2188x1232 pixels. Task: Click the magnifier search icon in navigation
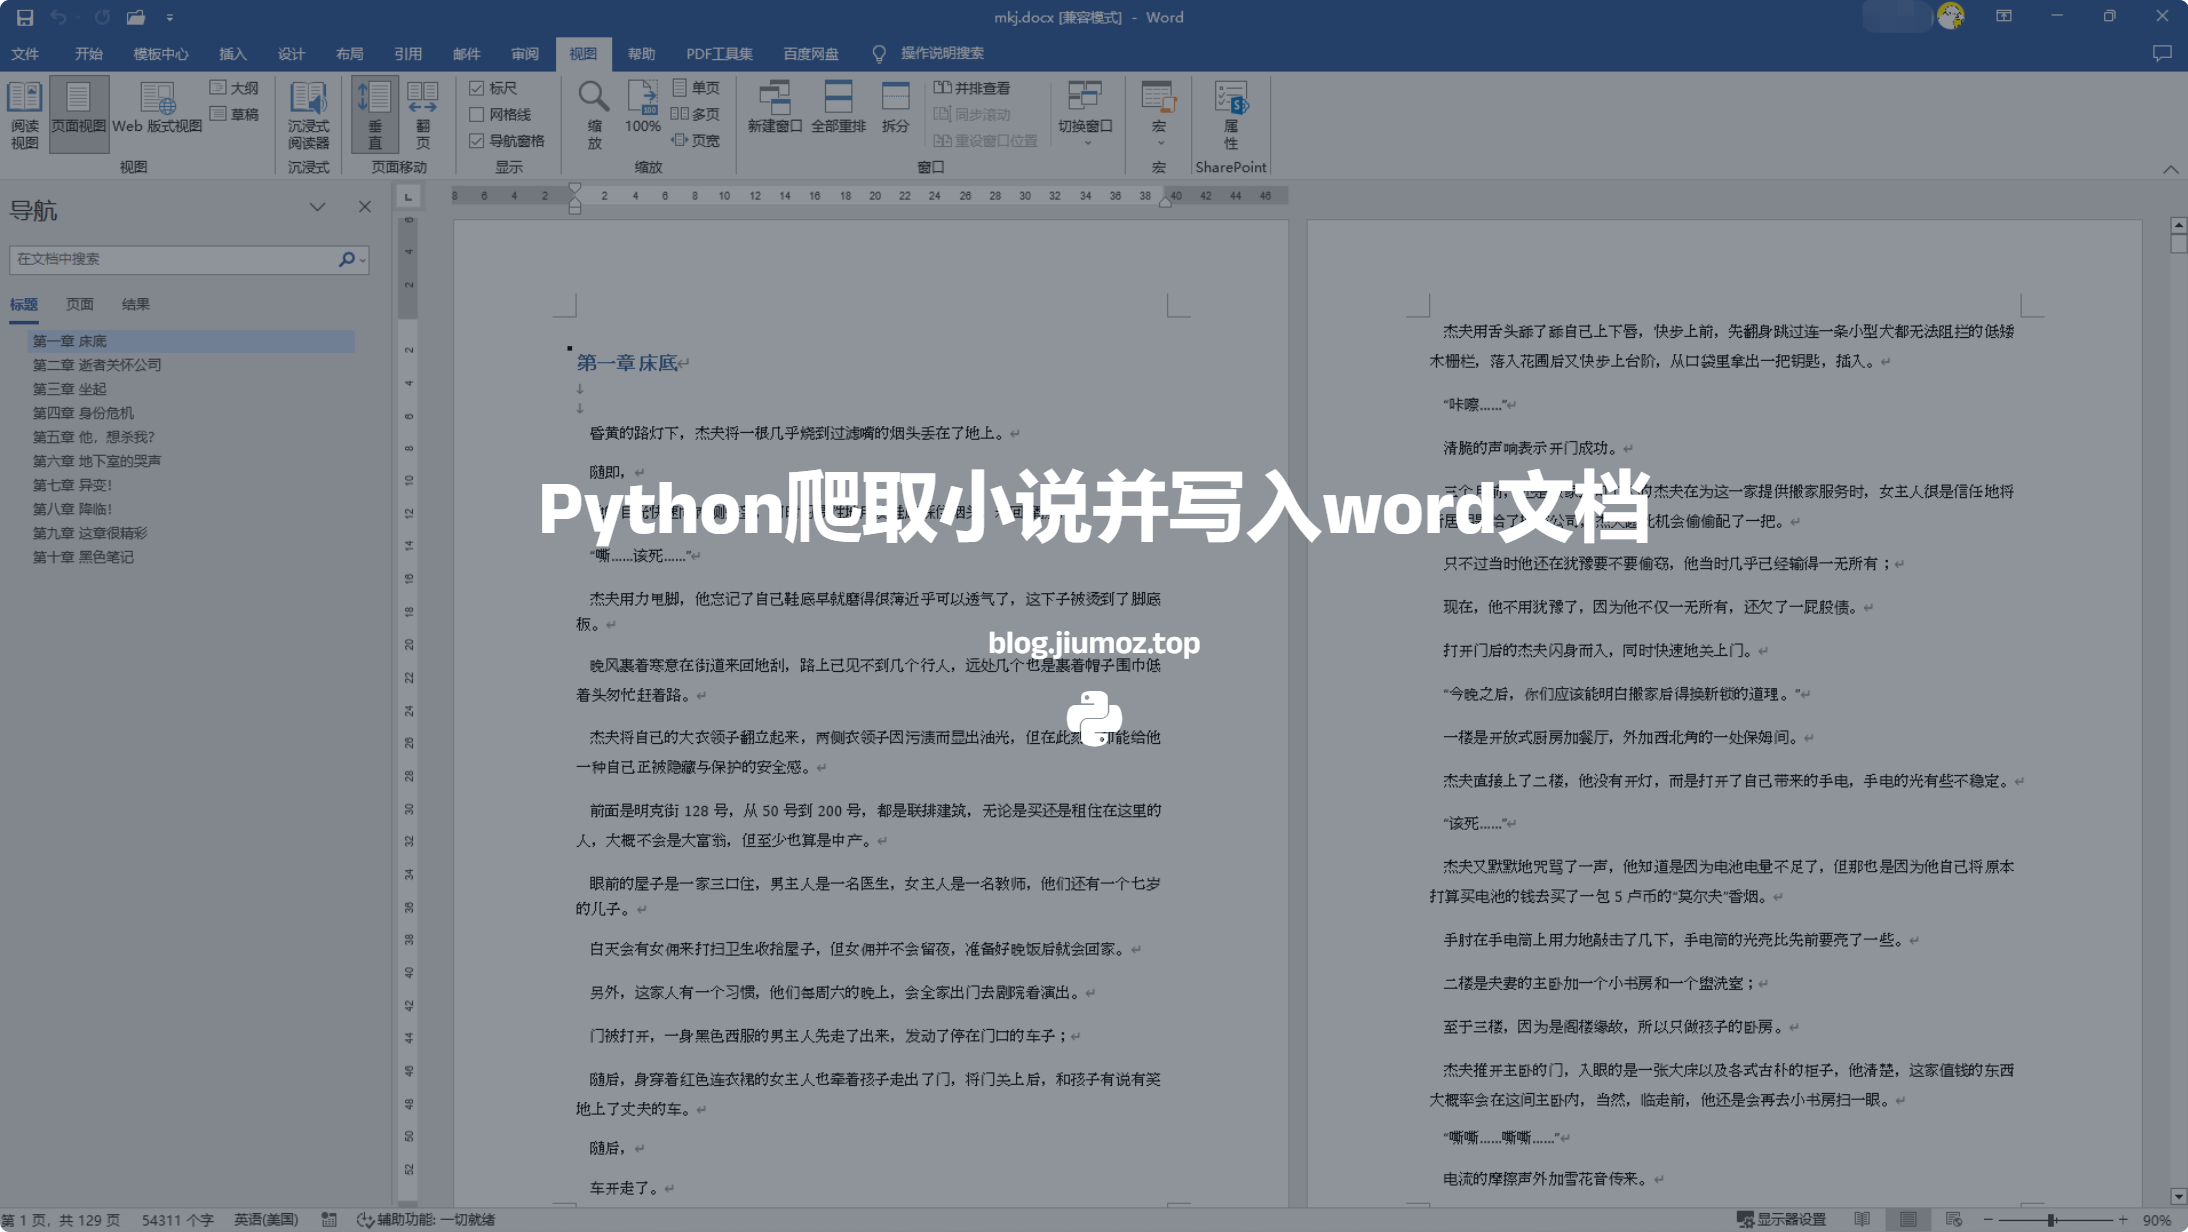(x=346, y=259)
